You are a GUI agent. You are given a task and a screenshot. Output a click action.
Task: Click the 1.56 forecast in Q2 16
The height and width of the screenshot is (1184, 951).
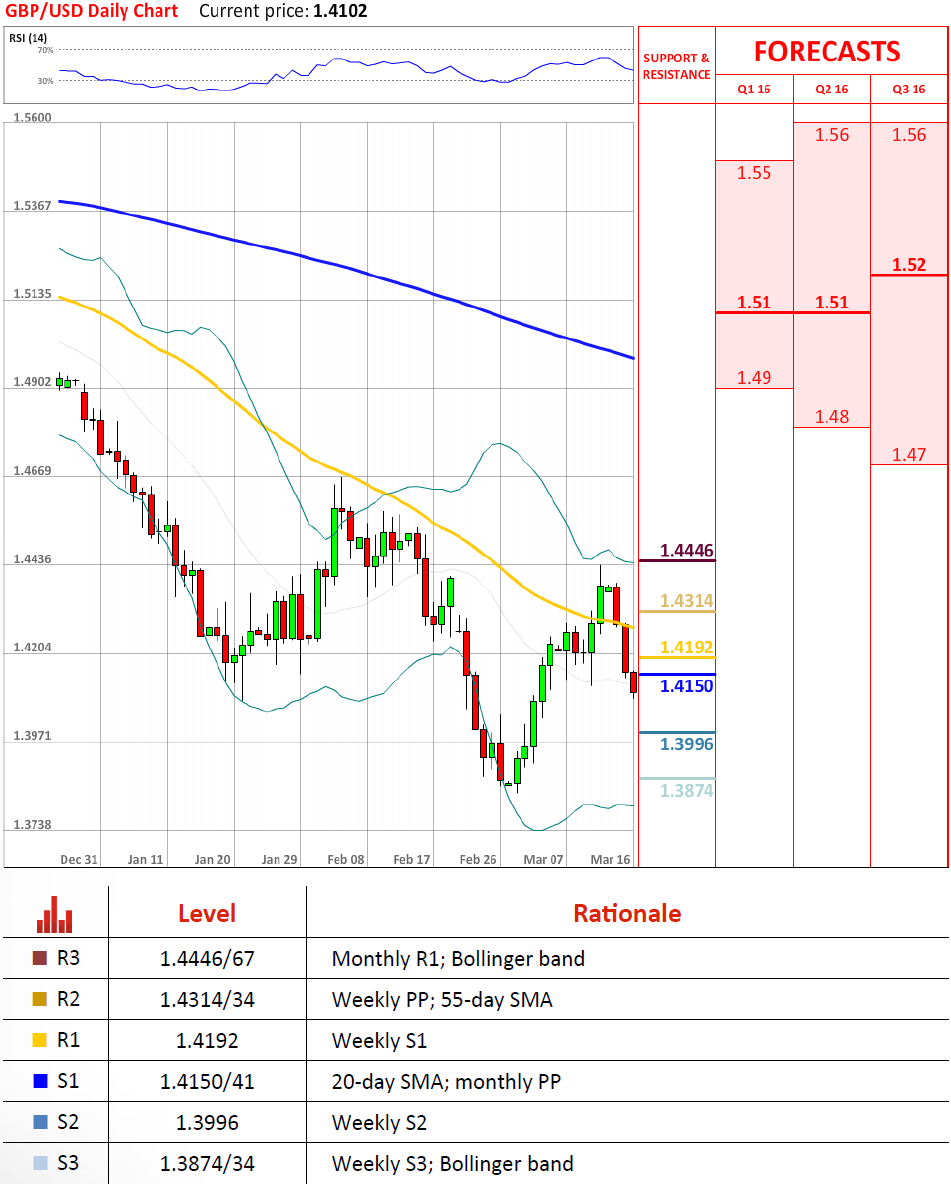832,135
